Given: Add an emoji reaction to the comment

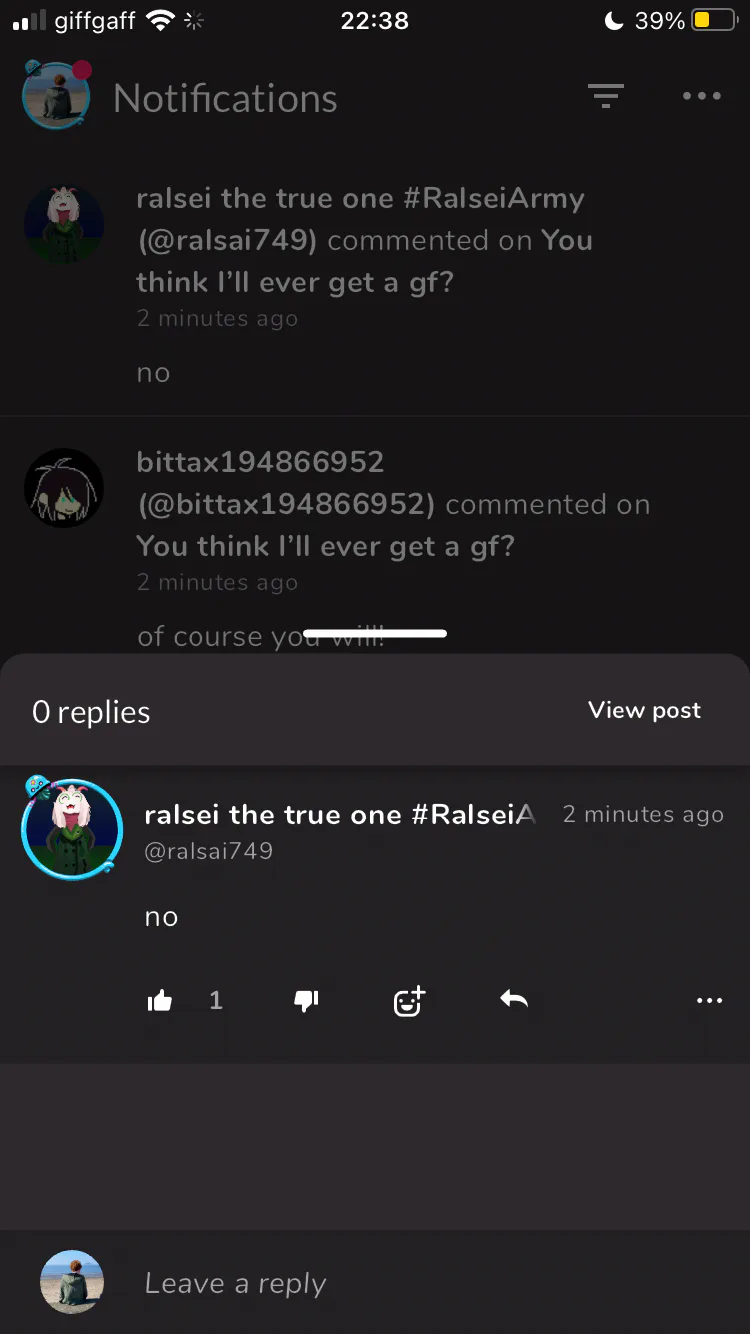Looking at the screenshot, I should click(x=409, y=1000).
